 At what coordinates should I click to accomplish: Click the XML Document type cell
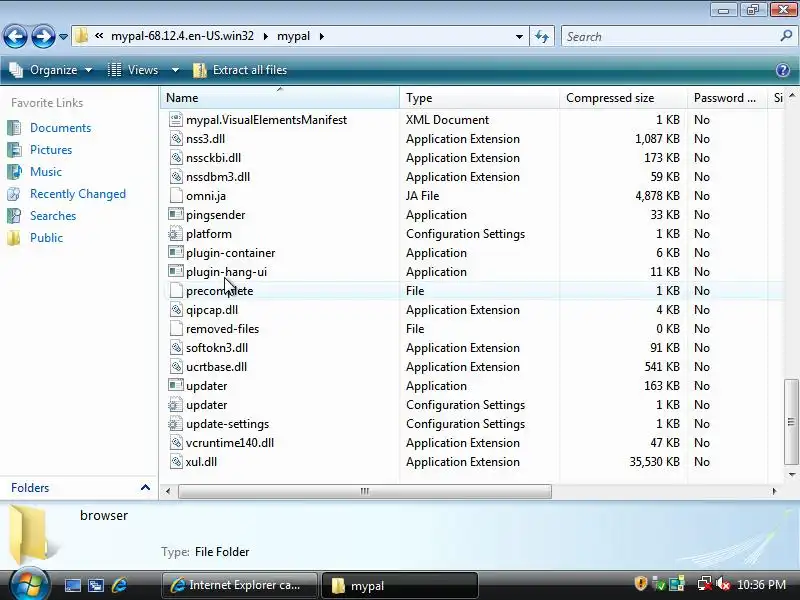pyautogui.click(x=447, y=120)
